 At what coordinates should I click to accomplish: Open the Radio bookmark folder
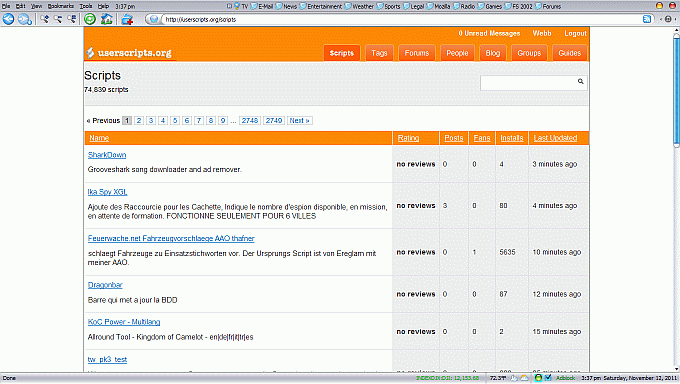(x=464, y=6)
